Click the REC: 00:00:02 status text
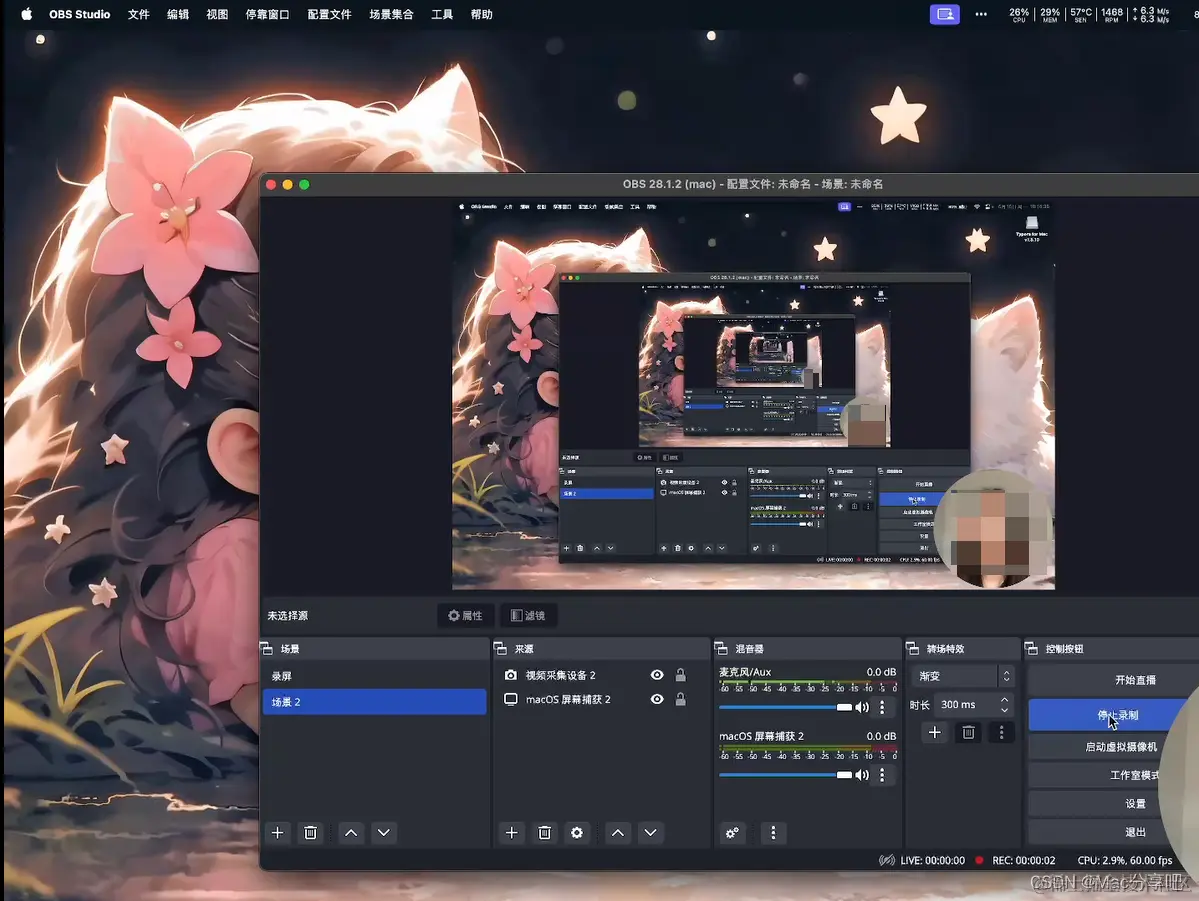The image size is (1199, 901). coord(1023,860)
